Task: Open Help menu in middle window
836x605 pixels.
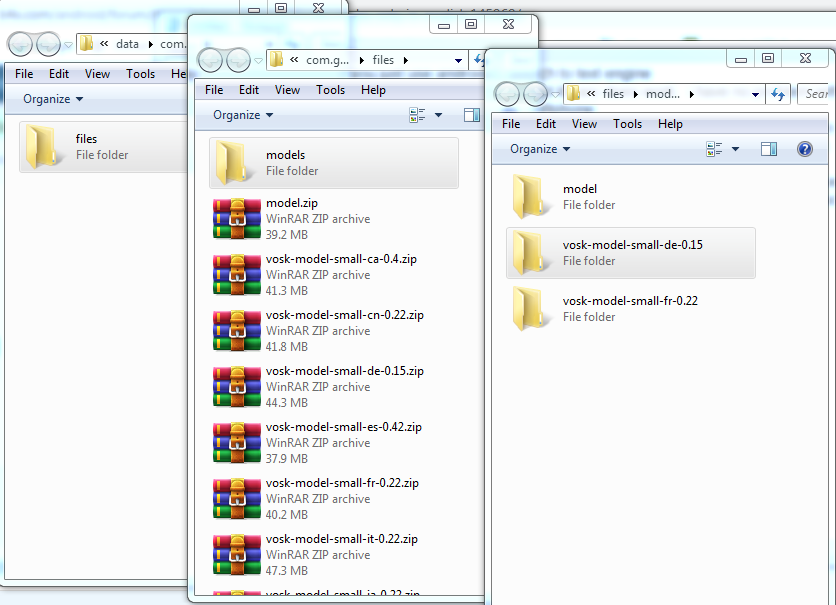Action: click(x=373, y=90)
